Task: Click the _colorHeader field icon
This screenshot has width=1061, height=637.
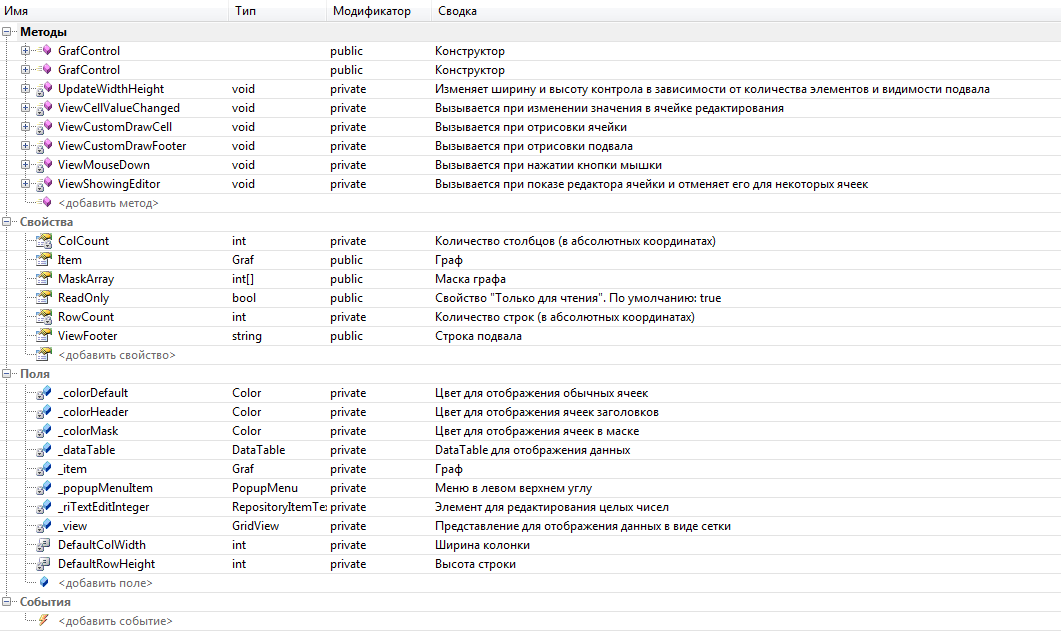Action: [x=44, y=412]
